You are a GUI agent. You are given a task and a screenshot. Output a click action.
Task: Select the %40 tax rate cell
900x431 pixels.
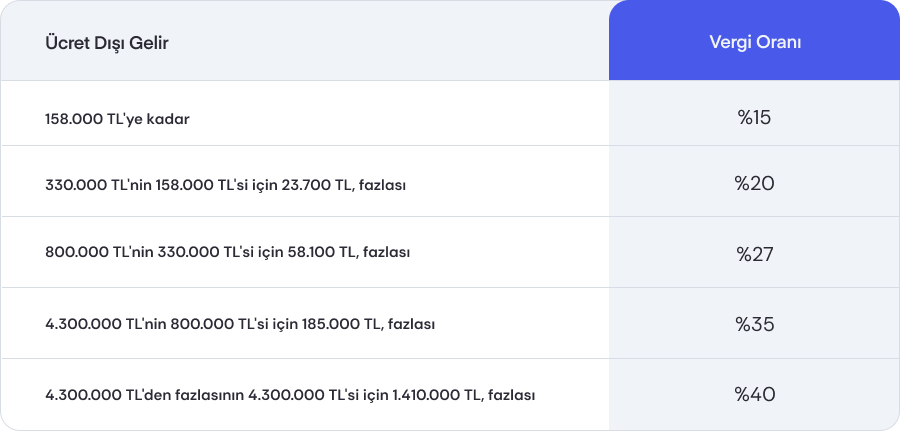(754, 395)
